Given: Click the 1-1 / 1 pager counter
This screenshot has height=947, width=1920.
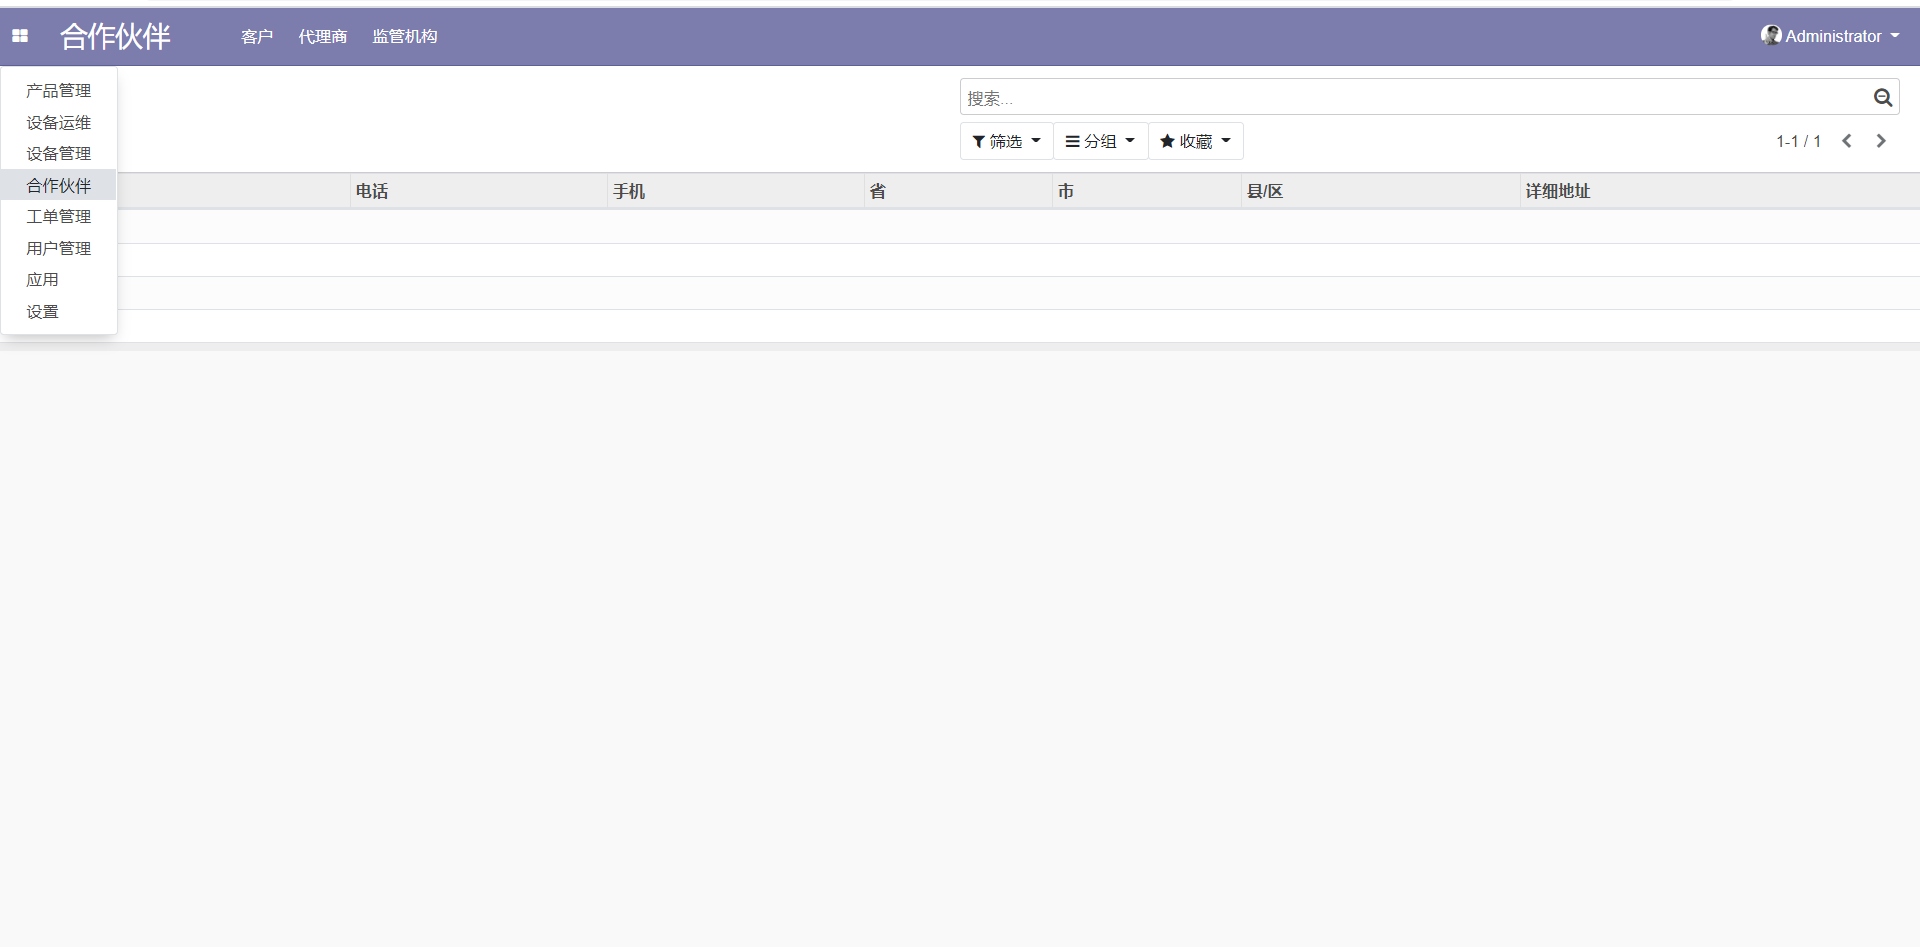Looking at the screenshot, I should 1798,141.
